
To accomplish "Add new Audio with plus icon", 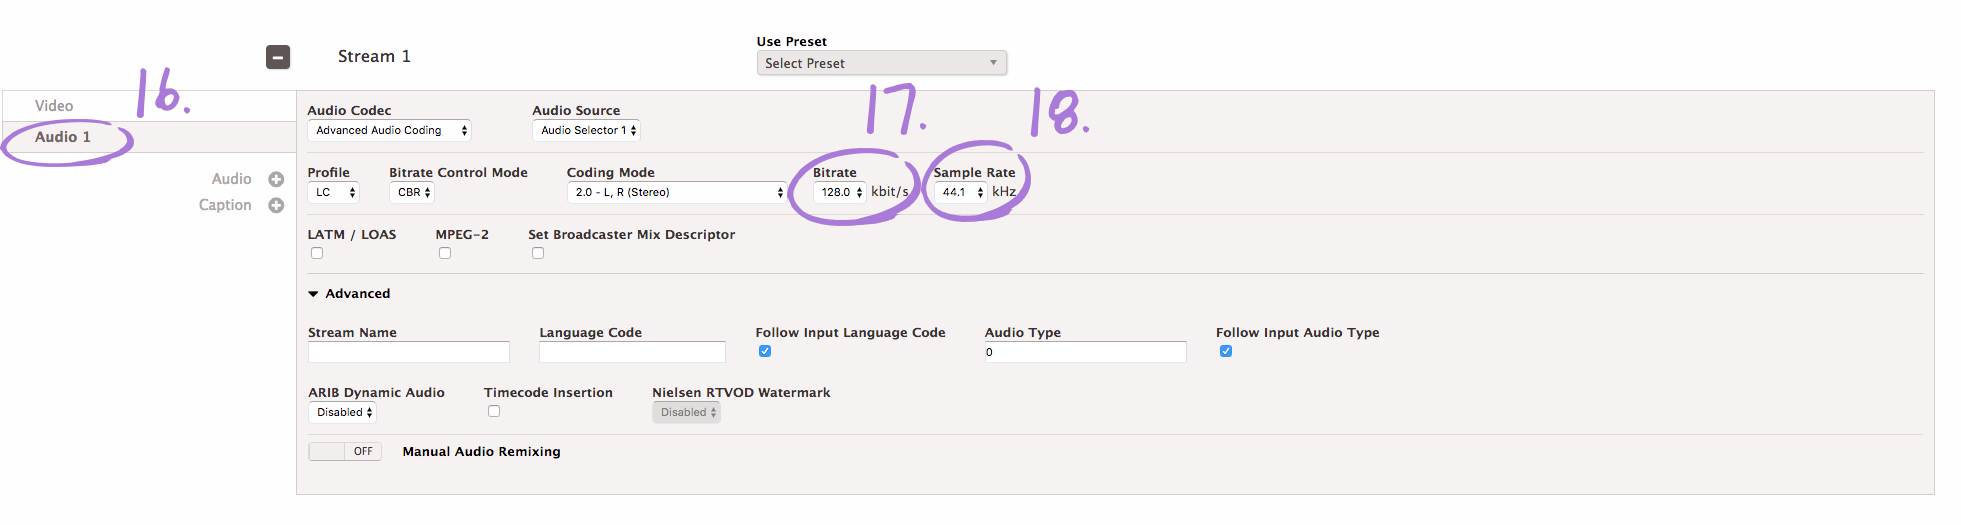I will pyautogui.click(x=276, y=179).
